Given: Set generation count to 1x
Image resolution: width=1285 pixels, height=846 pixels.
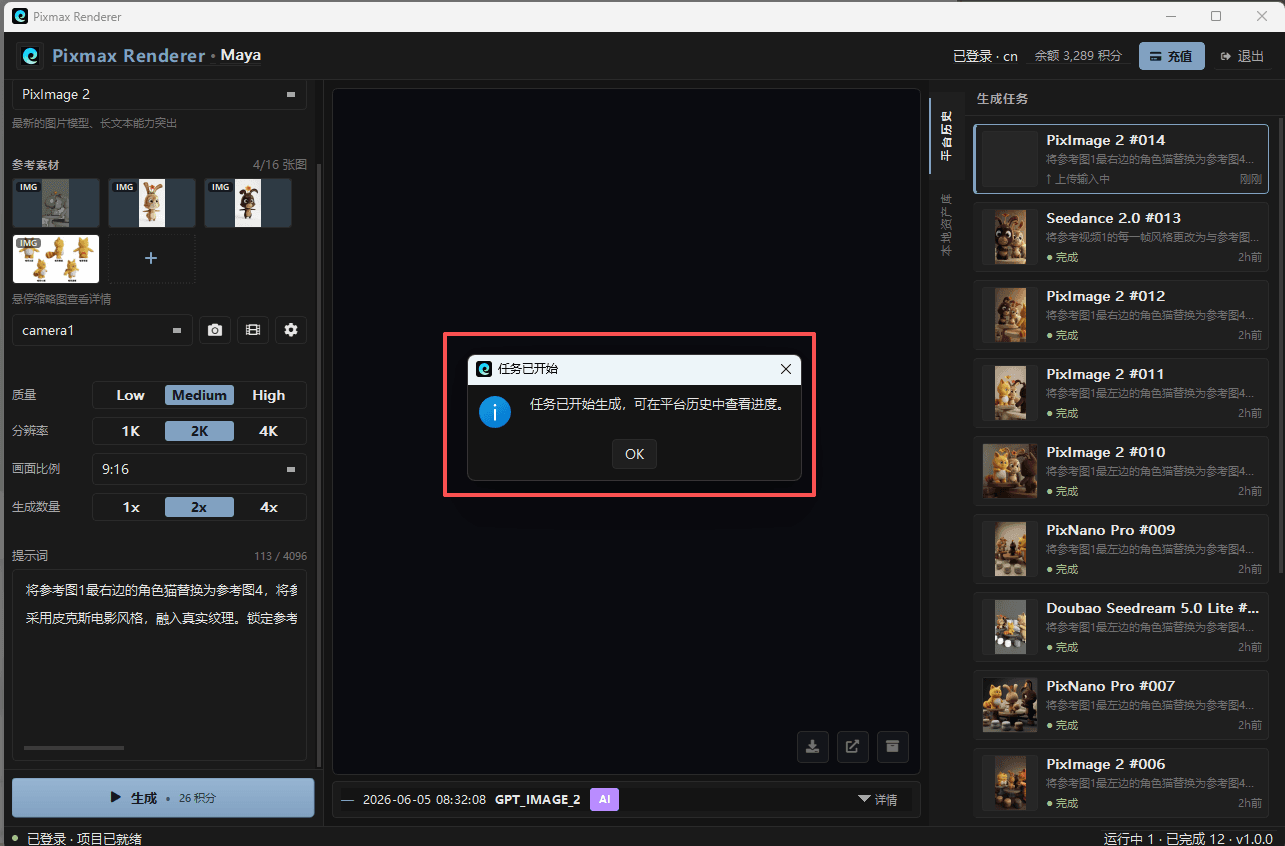Looking at the screenshot, I should click(x=130, y=507).
